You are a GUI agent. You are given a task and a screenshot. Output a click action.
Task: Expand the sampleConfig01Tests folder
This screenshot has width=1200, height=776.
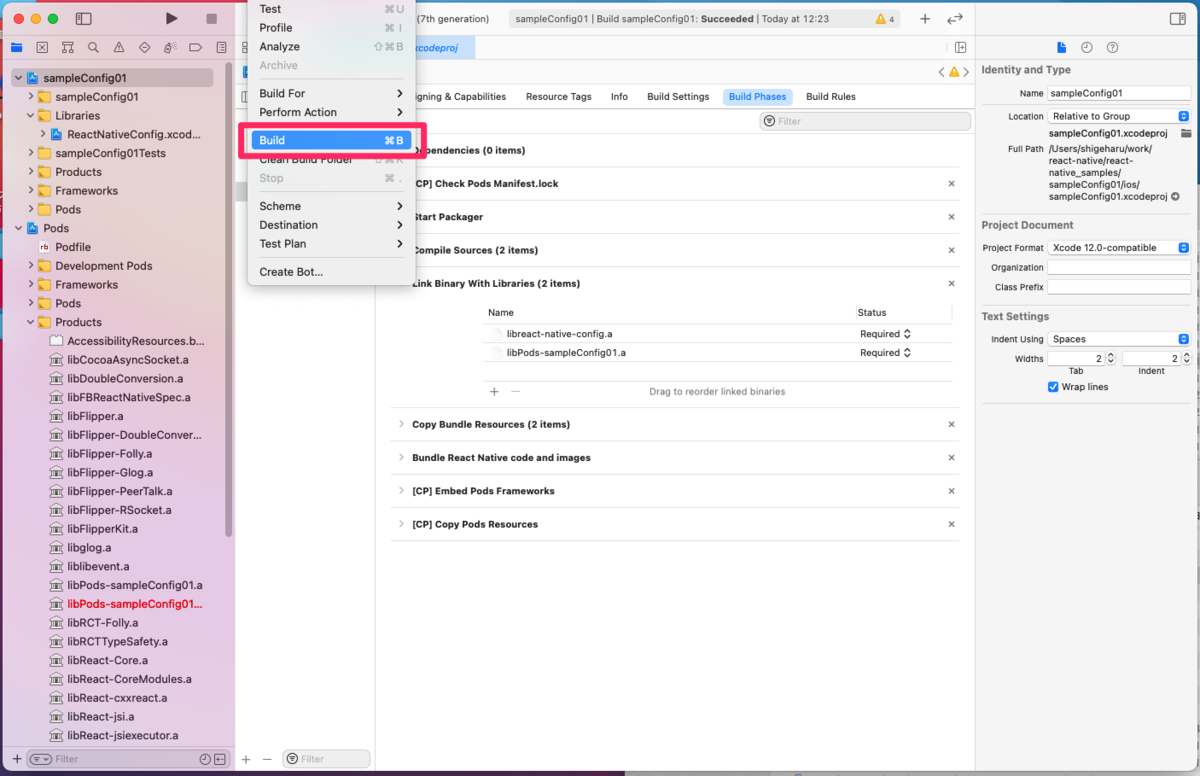(x=31, y=153)
